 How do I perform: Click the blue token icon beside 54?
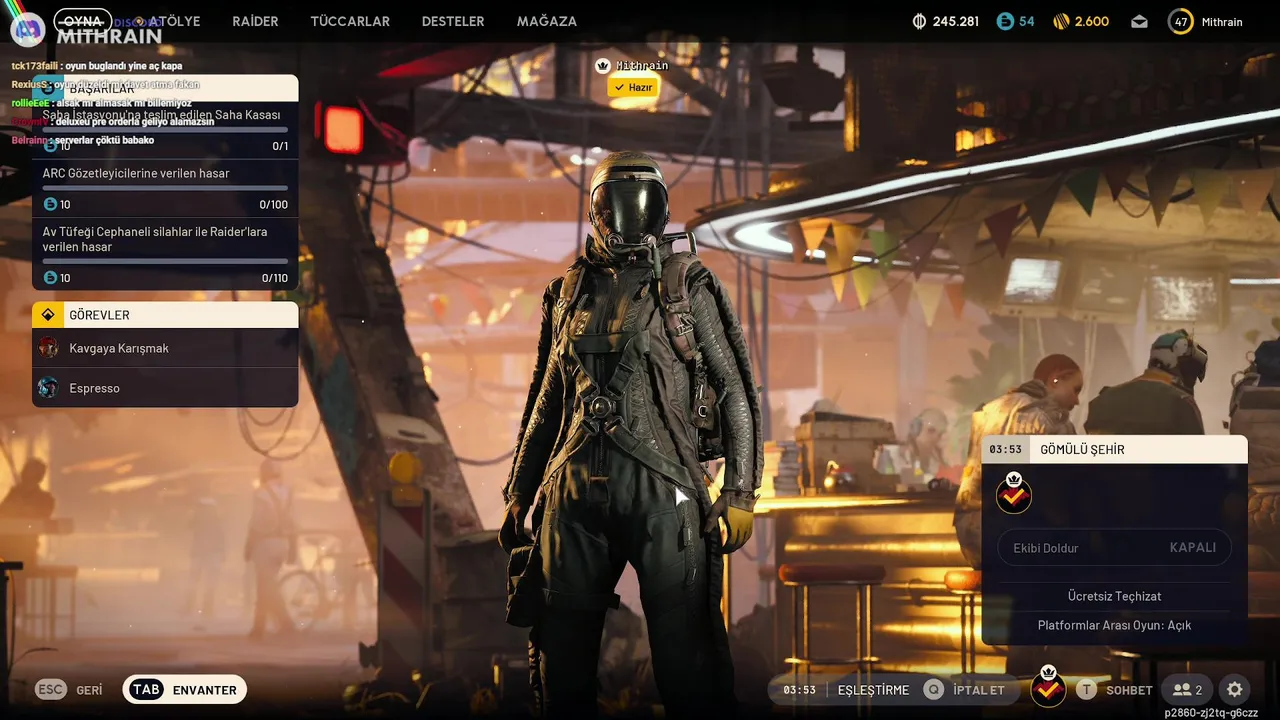pyautogui.click(x=1005, y=21)
